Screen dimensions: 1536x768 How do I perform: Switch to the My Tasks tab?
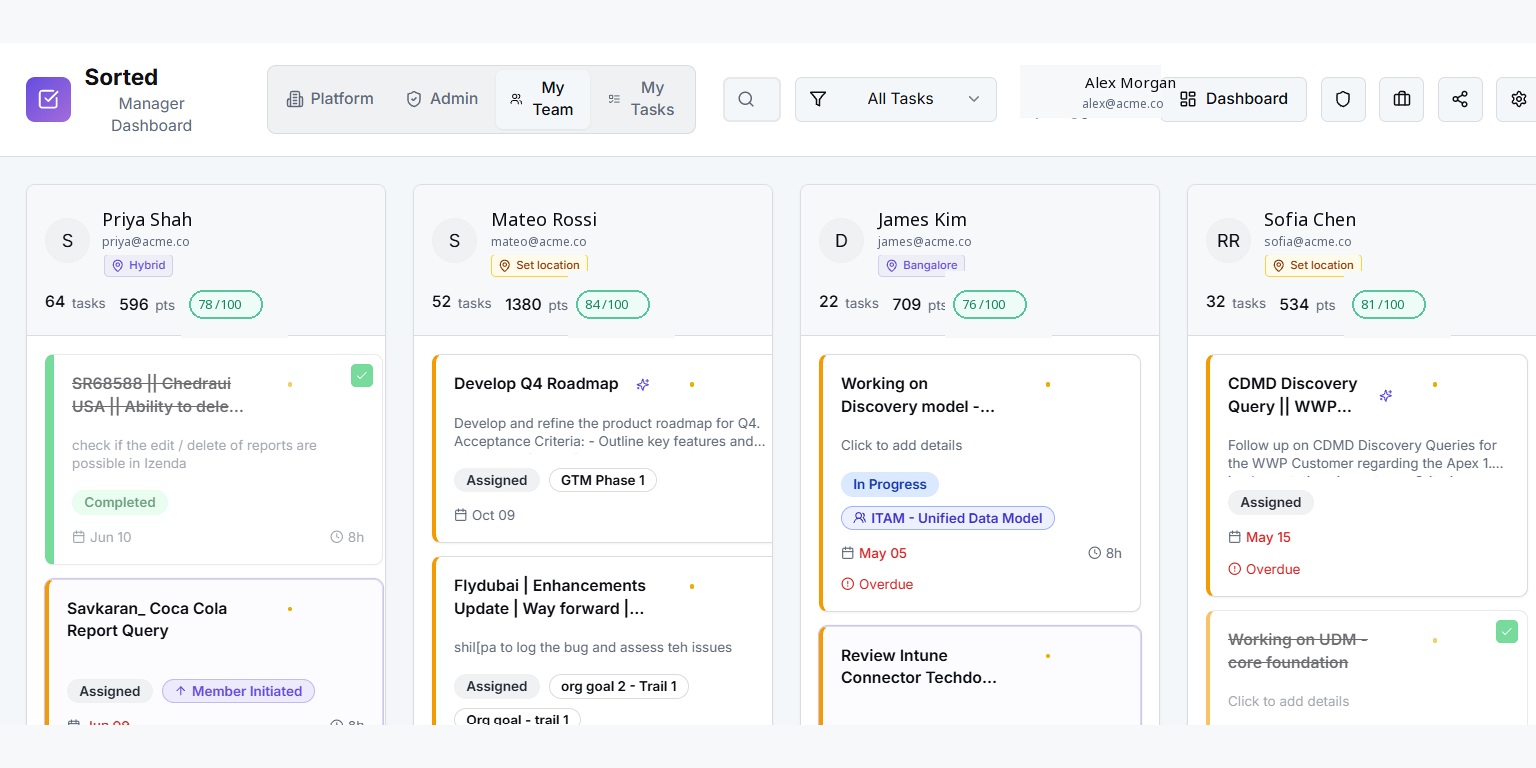[642, 99]
